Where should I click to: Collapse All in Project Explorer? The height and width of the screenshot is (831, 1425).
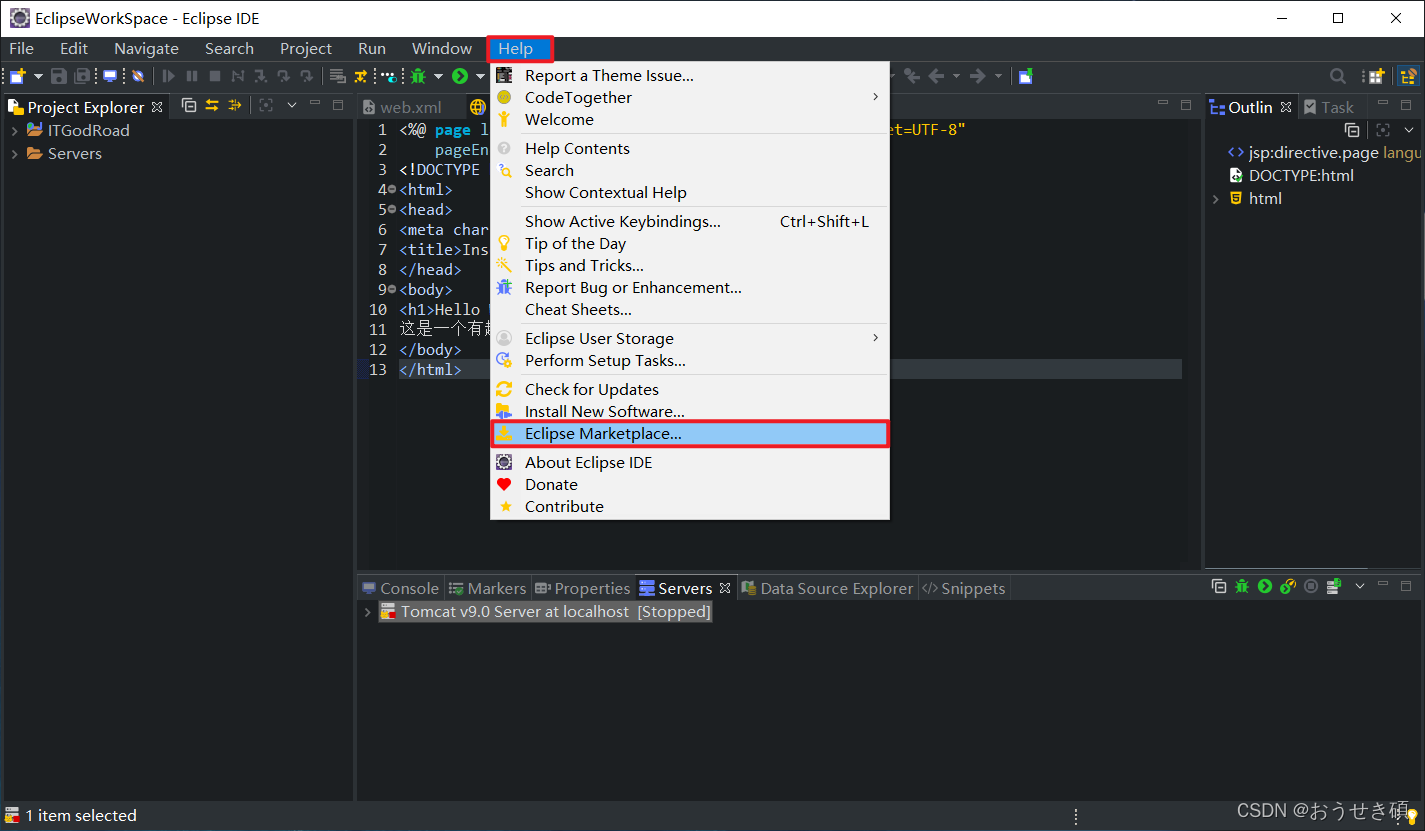[189, 105]
